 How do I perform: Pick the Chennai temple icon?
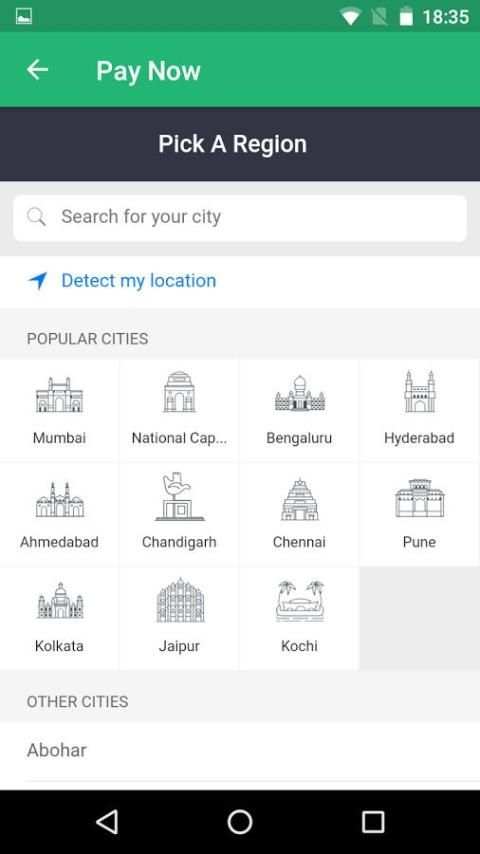click(x=299, y=499)
